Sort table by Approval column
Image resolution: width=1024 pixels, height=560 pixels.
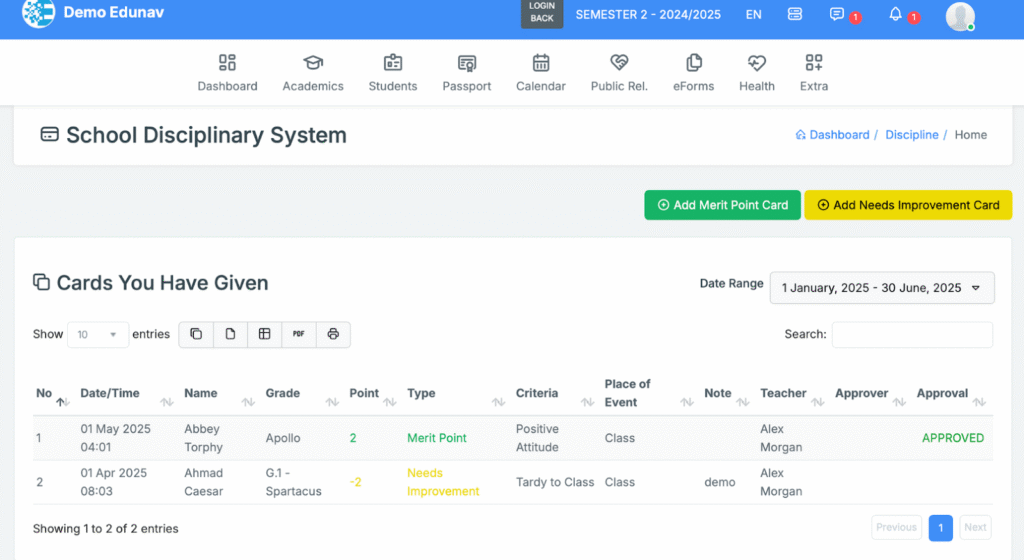[942, 393]
